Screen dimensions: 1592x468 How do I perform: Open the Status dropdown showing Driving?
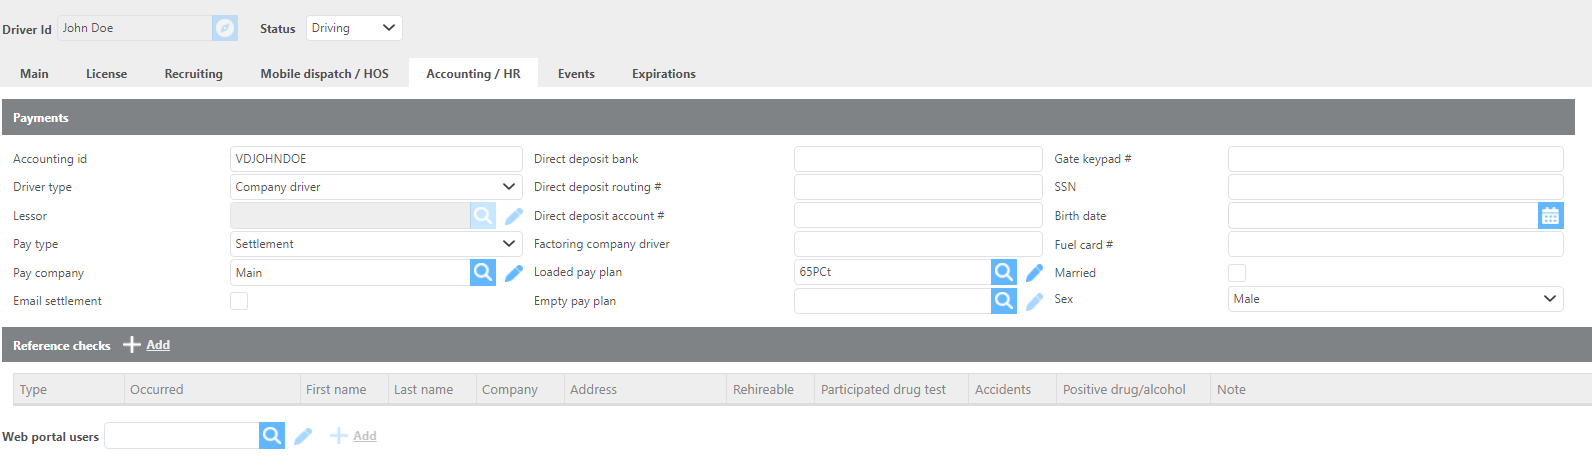353,28
